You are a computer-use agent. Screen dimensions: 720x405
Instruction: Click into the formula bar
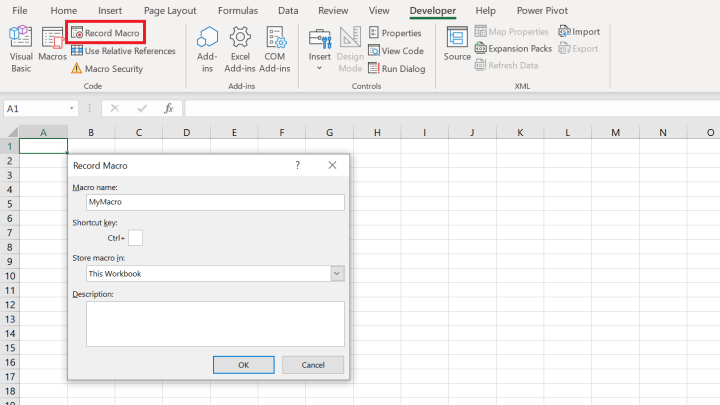pos(452,108)
